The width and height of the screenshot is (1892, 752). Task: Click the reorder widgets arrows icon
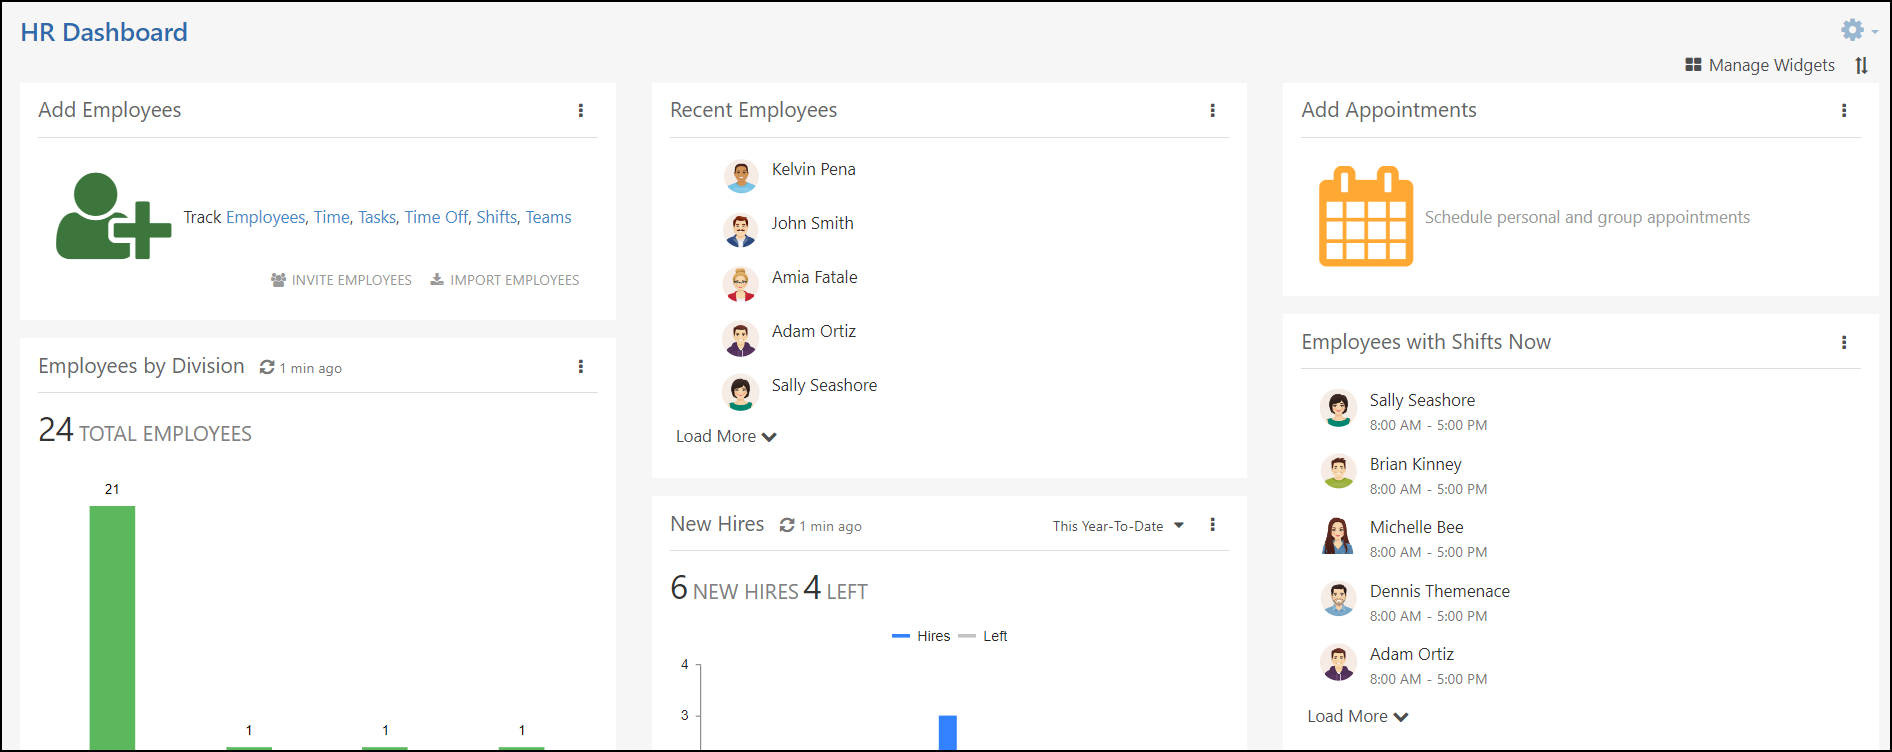click(1861, 65)
